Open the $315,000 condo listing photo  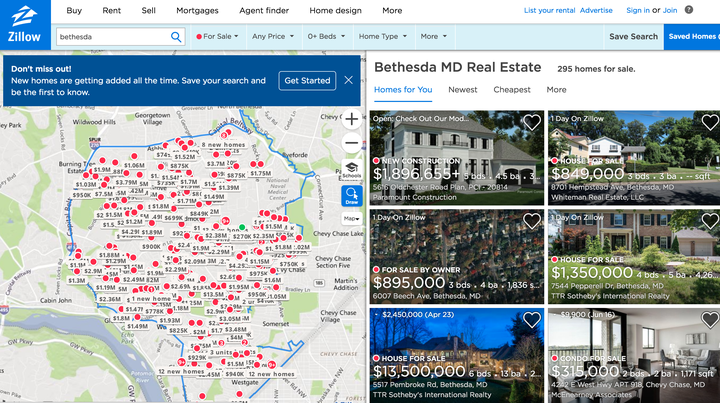pos(634,355)
